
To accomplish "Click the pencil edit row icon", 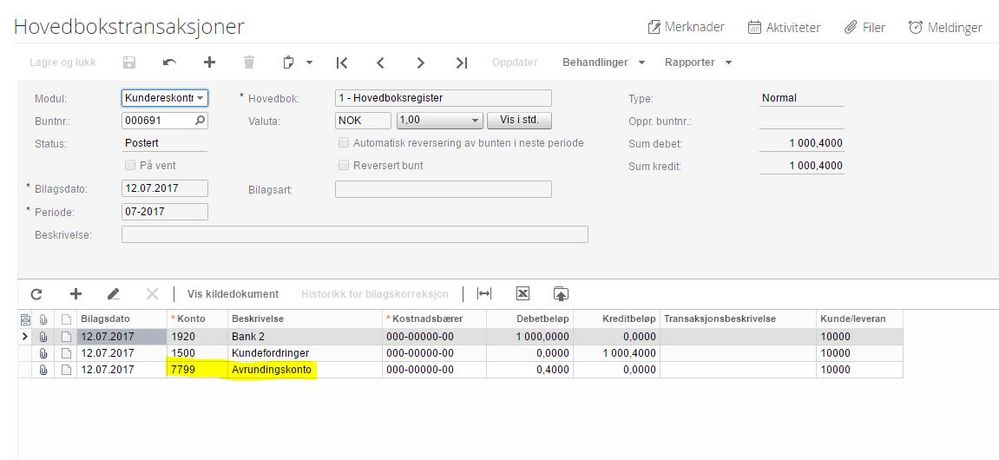I will click(x=113, y=294).
